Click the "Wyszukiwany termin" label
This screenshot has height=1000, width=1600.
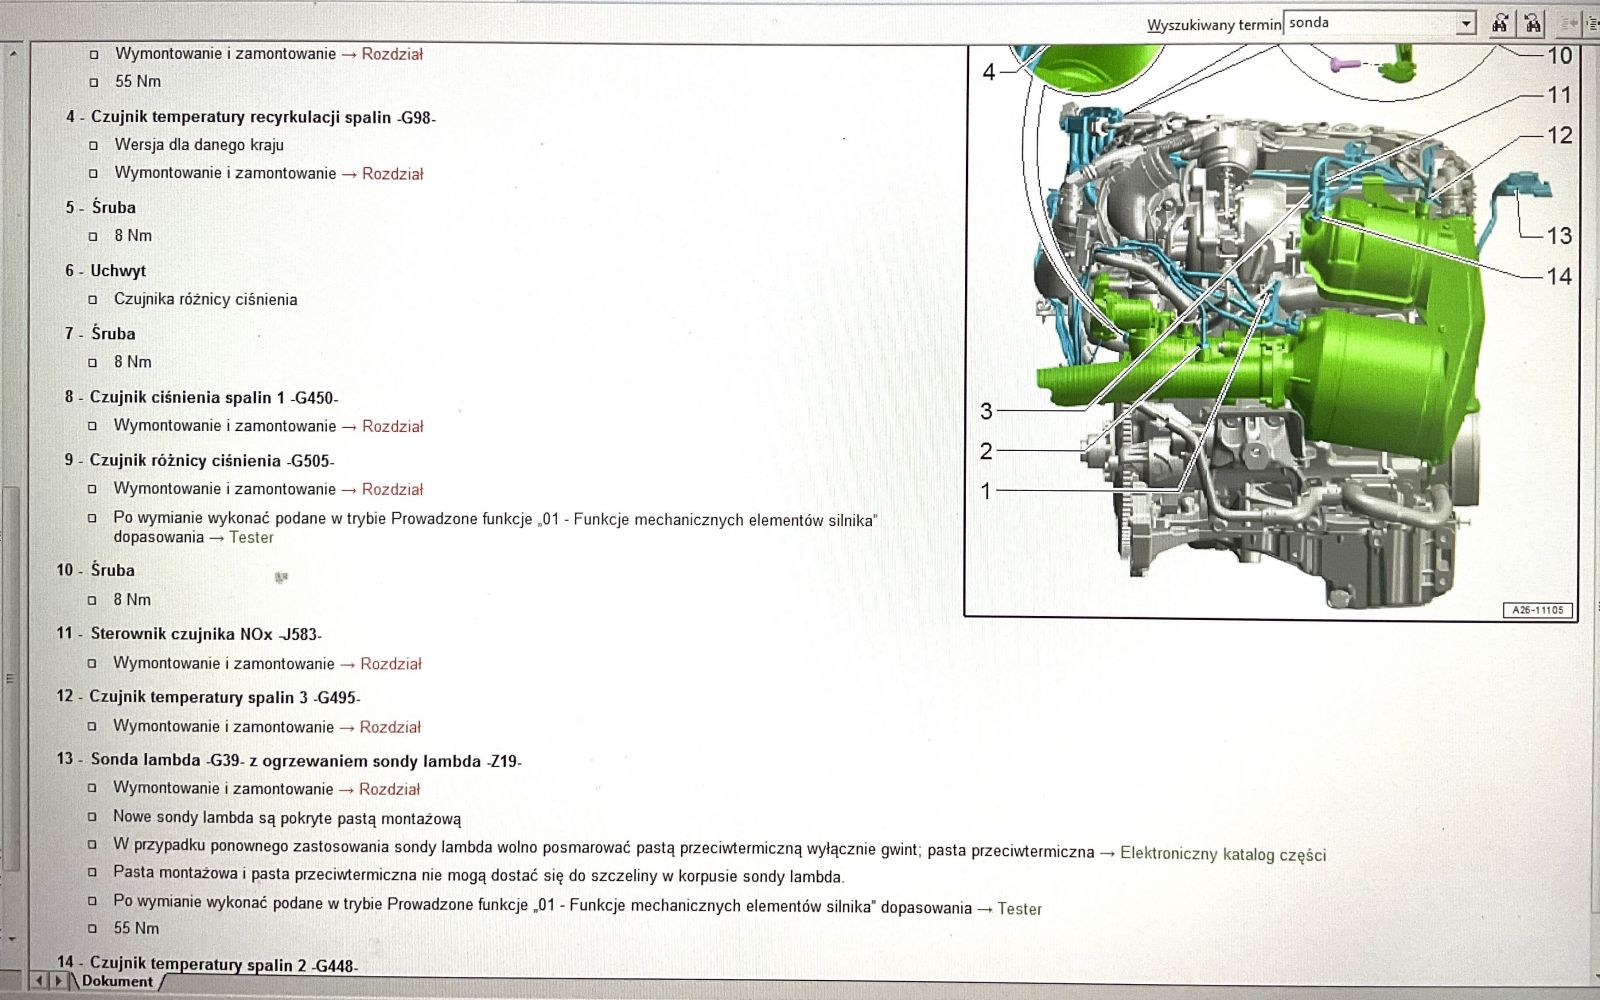(x=1214, y=25)
